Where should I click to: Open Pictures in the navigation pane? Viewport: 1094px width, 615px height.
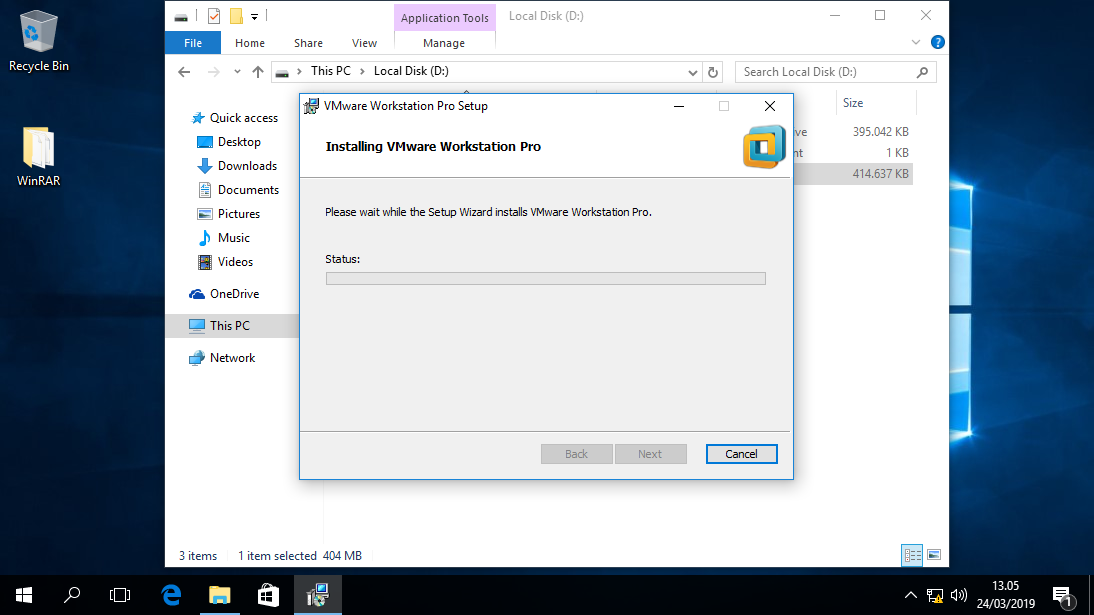[x=239, y=214]
